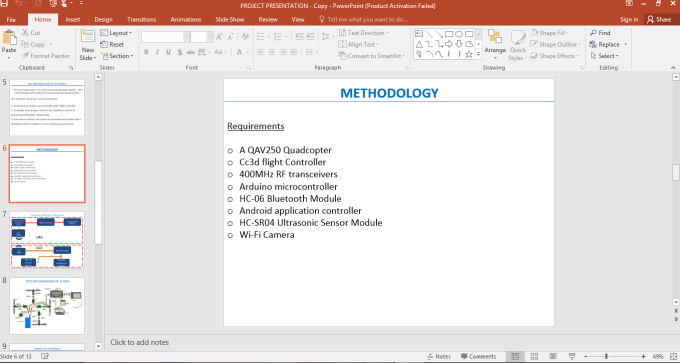Open the Shape Effects dropdown

click(555, 56)
